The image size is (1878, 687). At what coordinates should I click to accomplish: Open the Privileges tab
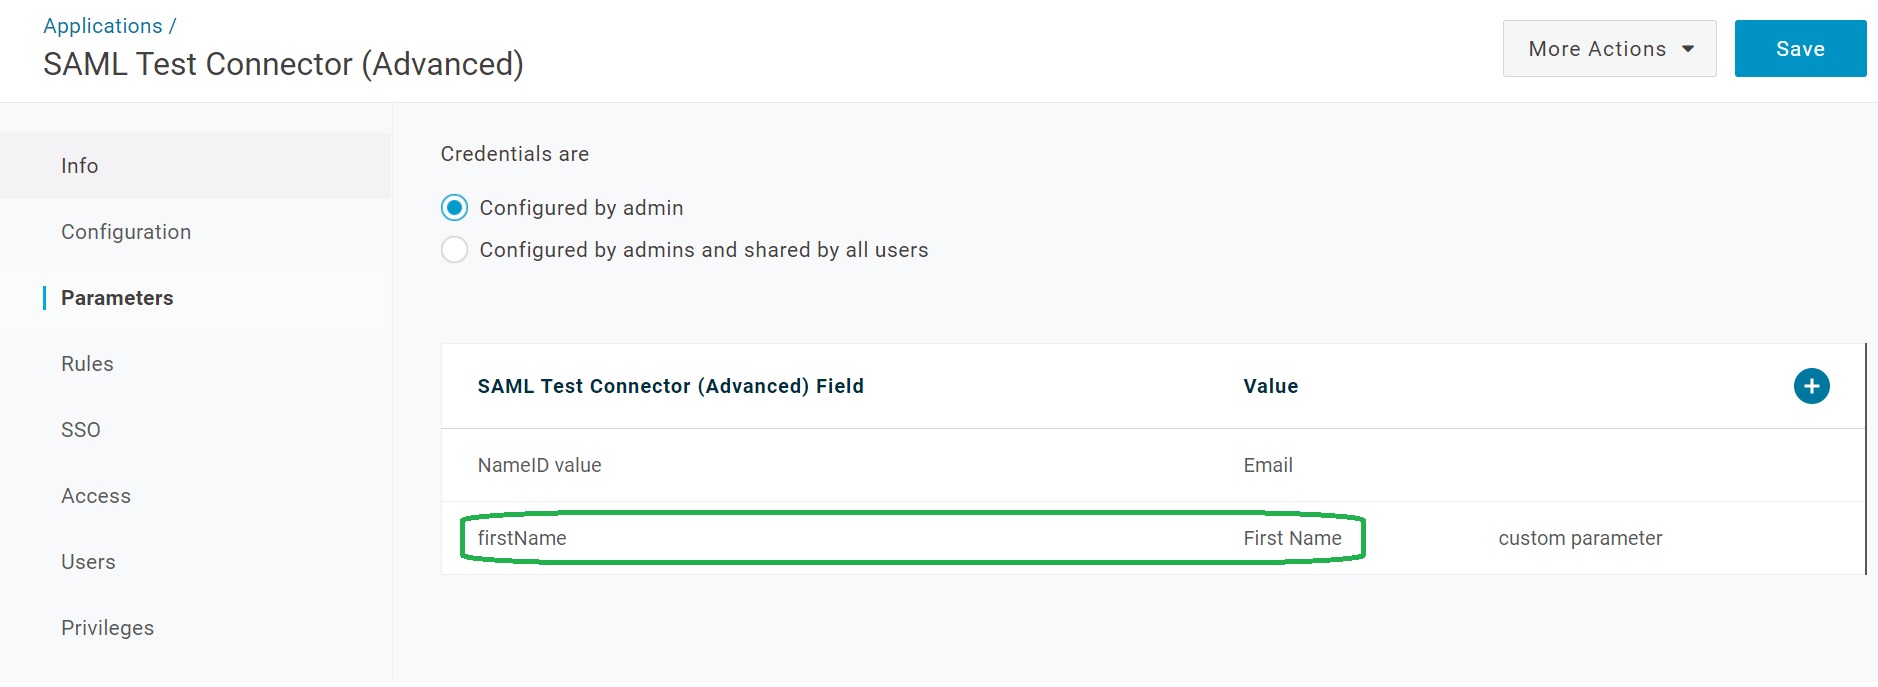click(x=108, y=628)
